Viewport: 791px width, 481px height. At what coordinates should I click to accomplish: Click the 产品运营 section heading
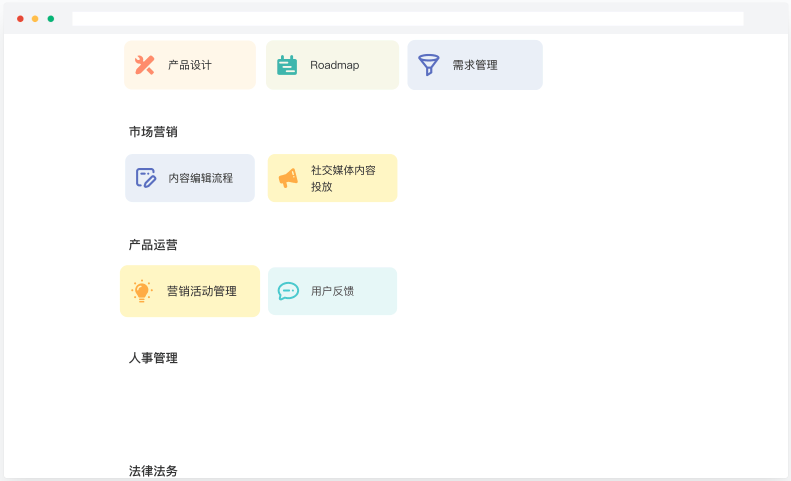point(153,245)
